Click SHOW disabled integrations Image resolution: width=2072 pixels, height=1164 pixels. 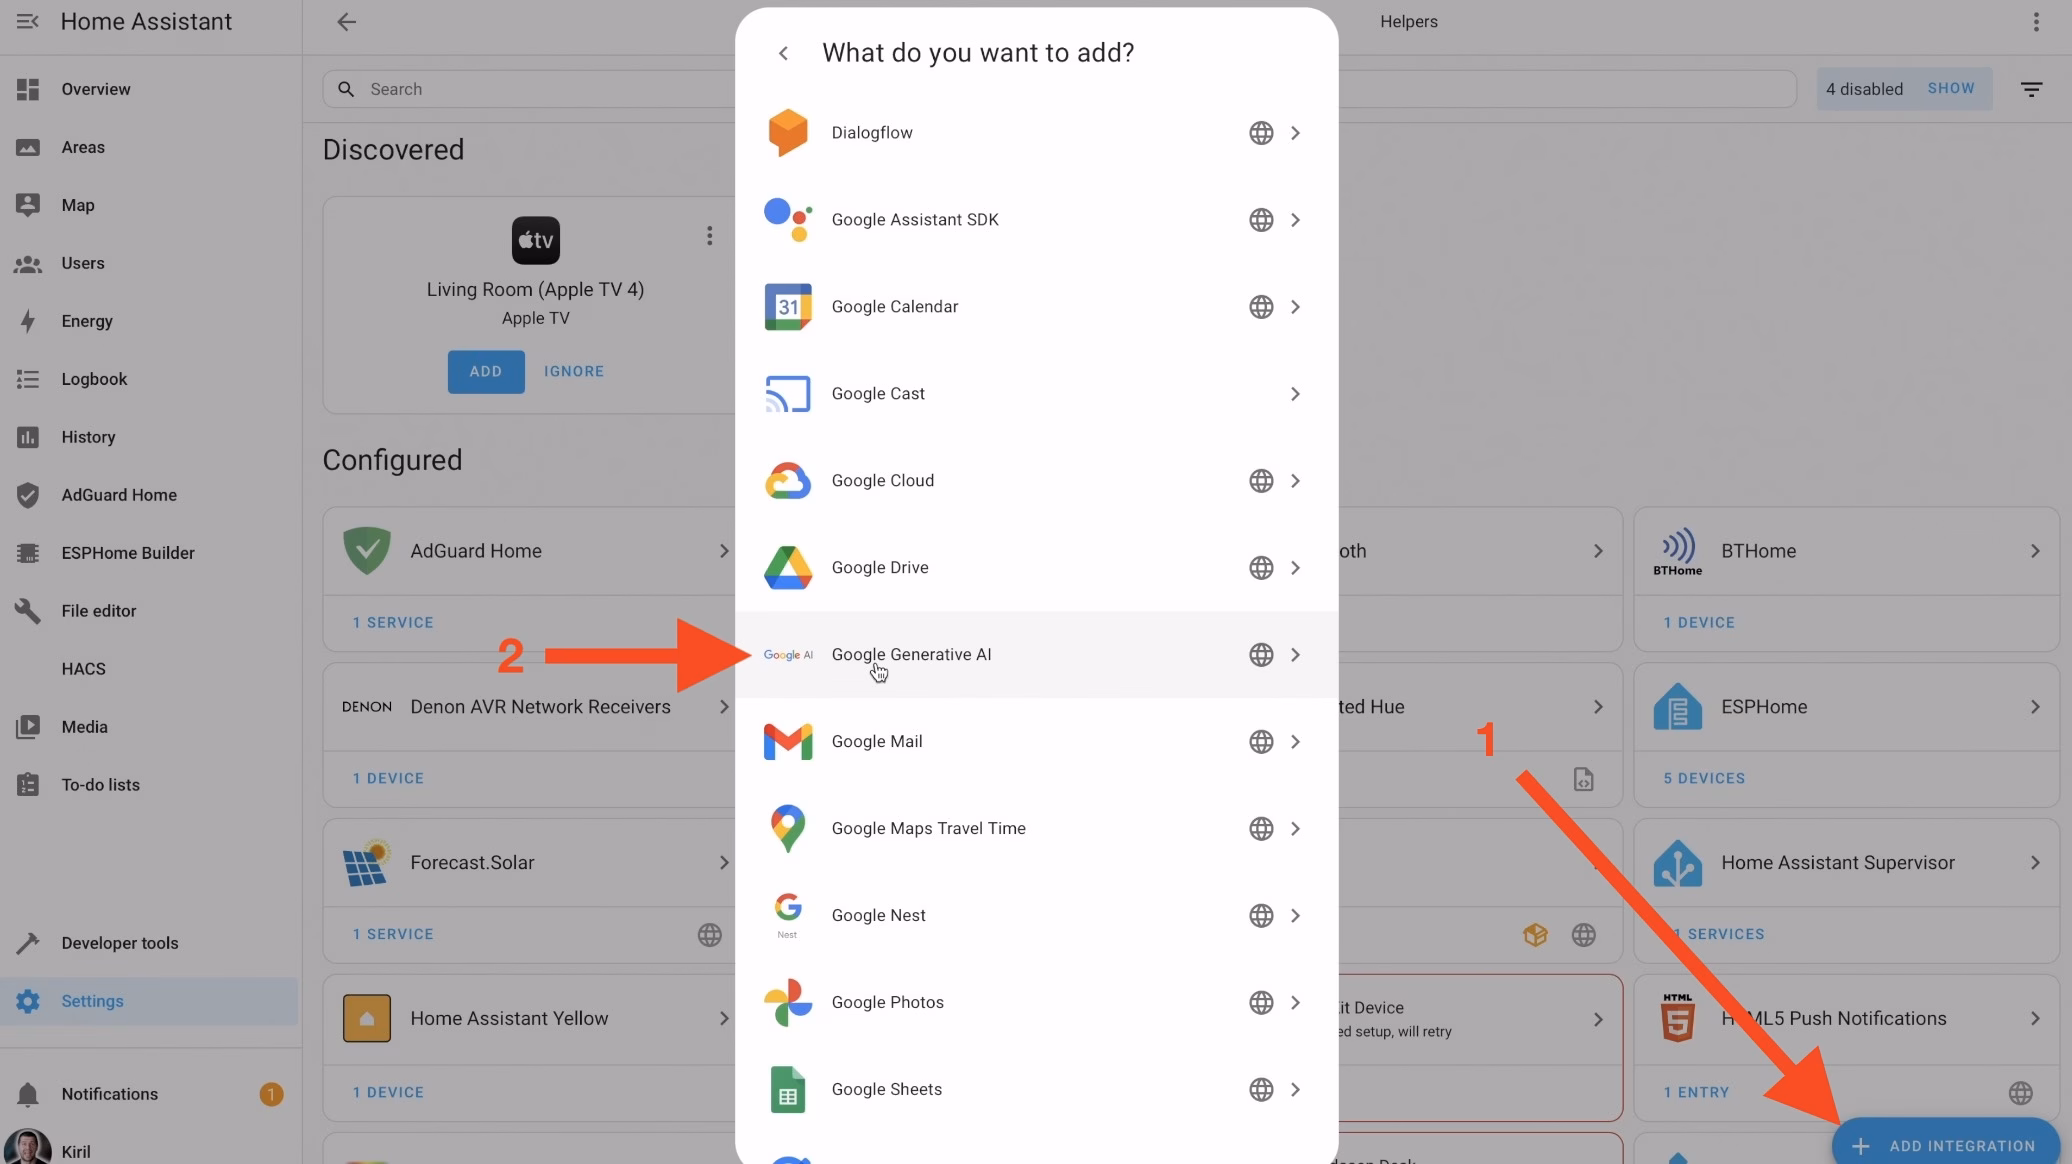pos(1950,88)
